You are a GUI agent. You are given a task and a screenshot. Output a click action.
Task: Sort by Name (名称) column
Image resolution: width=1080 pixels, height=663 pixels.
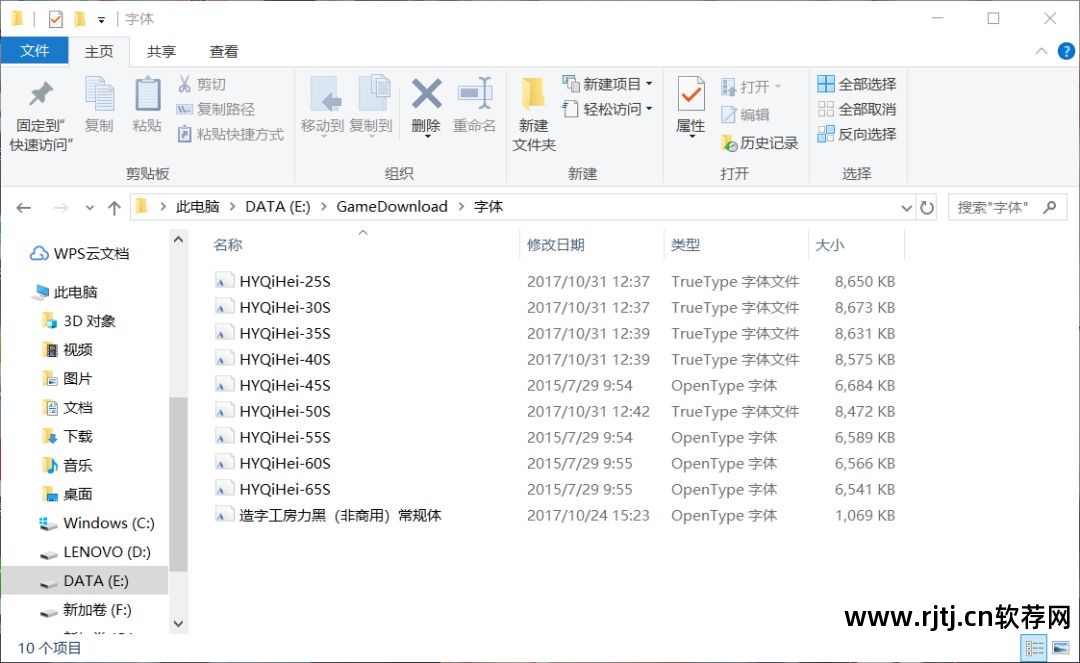click(x=227, y=245)
